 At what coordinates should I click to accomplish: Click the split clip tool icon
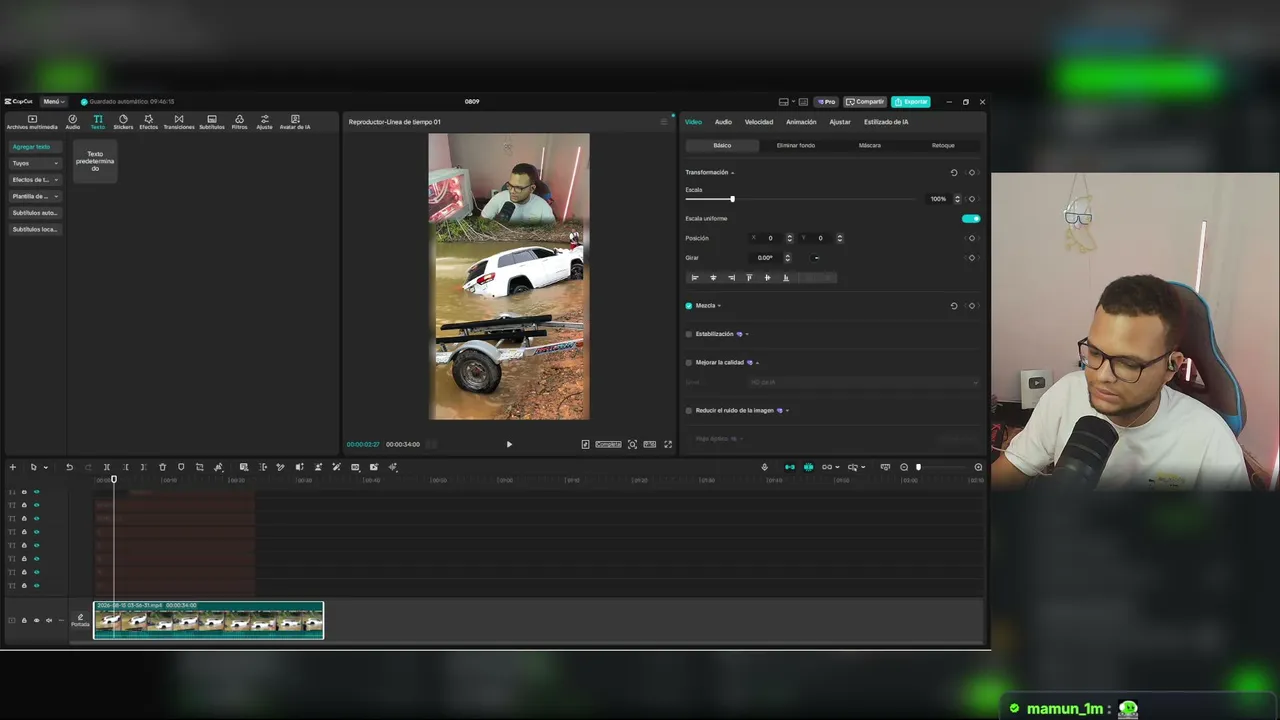107,467
